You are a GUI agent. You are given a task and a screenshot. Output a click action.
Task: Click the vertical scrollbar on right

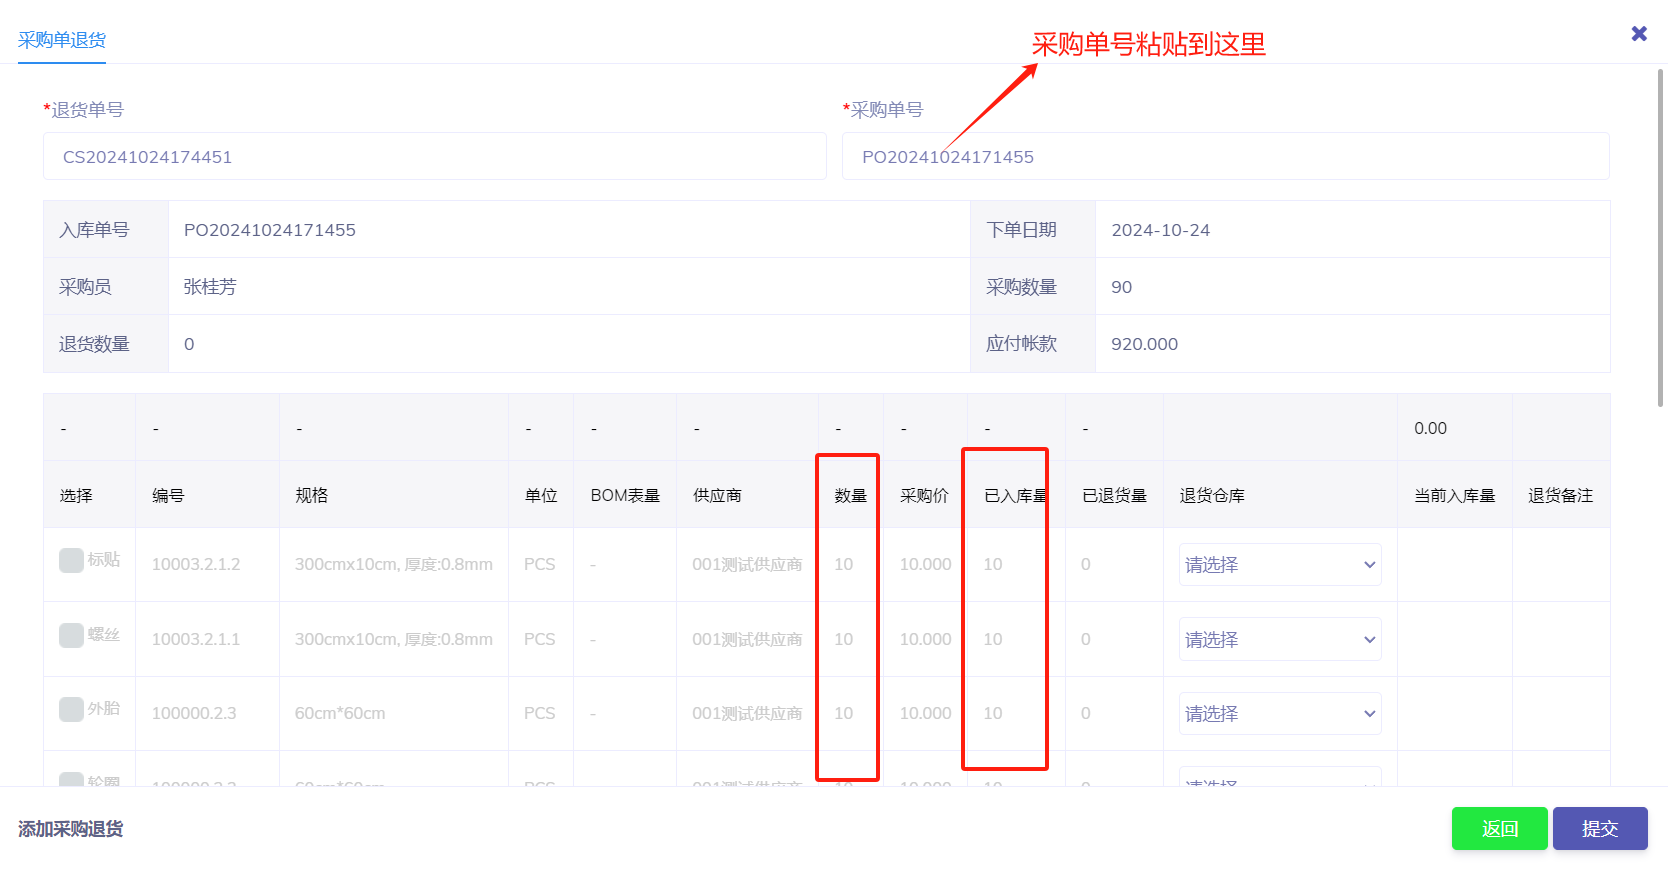(1660, 240)
